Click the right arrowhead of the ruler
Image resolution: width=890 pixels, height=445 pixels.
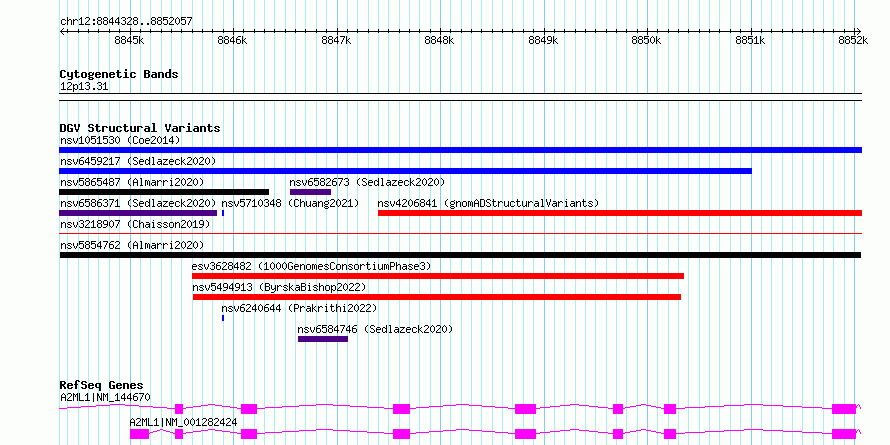859,31
